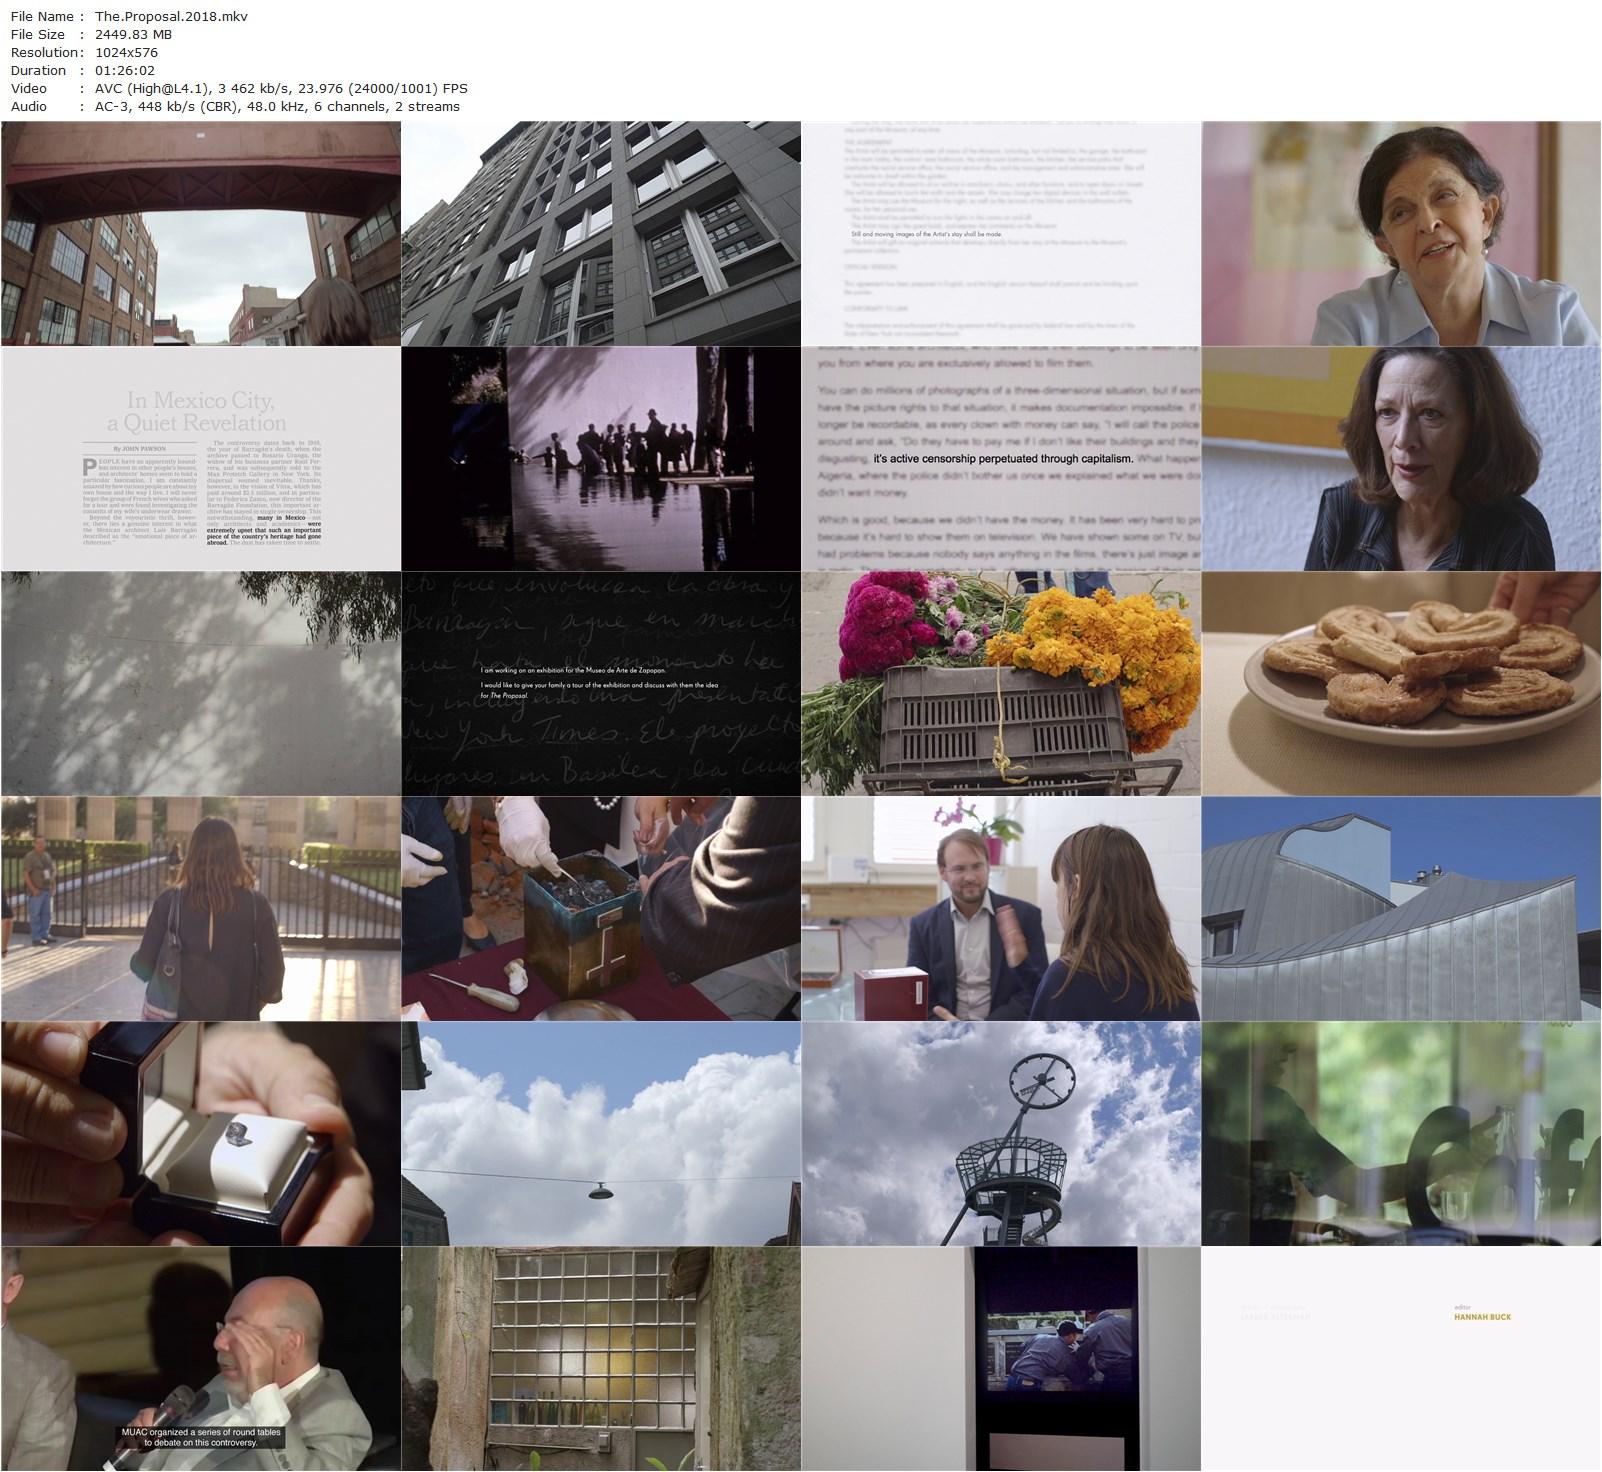1602x1472 pixels.
Task: Open the 'In Mexico City, a Quiet Revelation' frame
Action: [x=201, y=459]
